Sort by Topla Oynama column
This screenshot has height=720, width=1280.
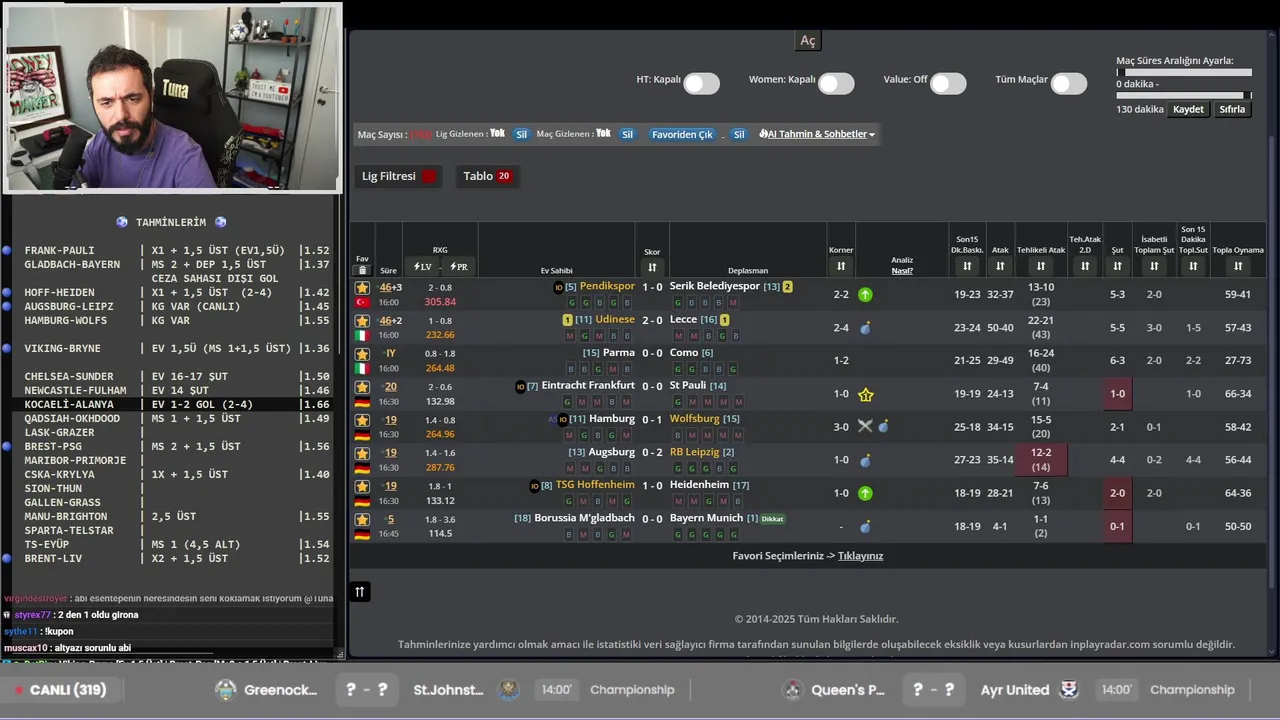1238,266
